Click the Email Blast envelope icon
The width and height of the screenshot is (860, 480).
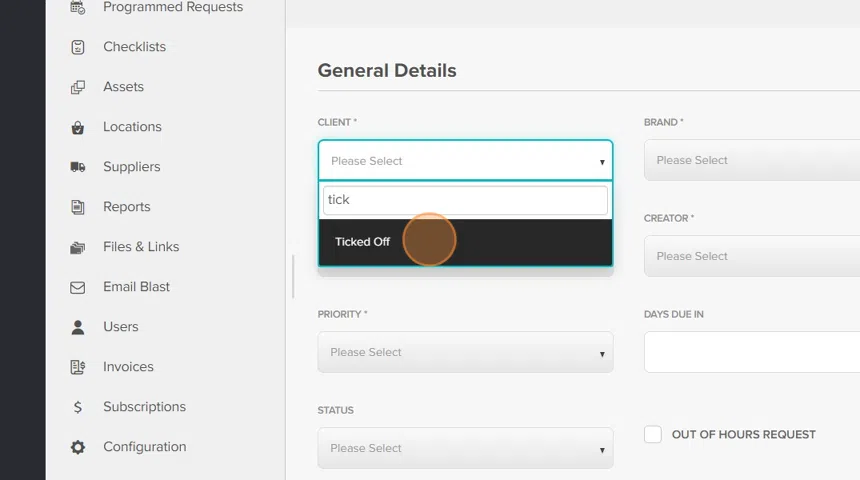(x=78, y=287)
